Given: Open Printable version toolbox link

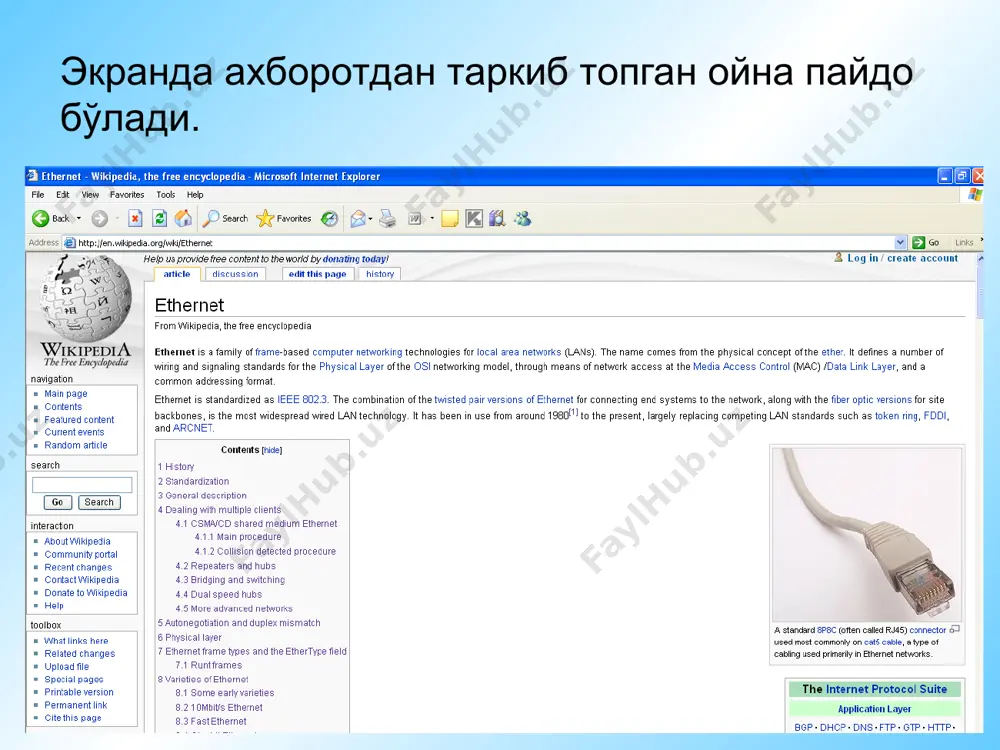Looking at the screenshot, I should (x=78, y=692).
